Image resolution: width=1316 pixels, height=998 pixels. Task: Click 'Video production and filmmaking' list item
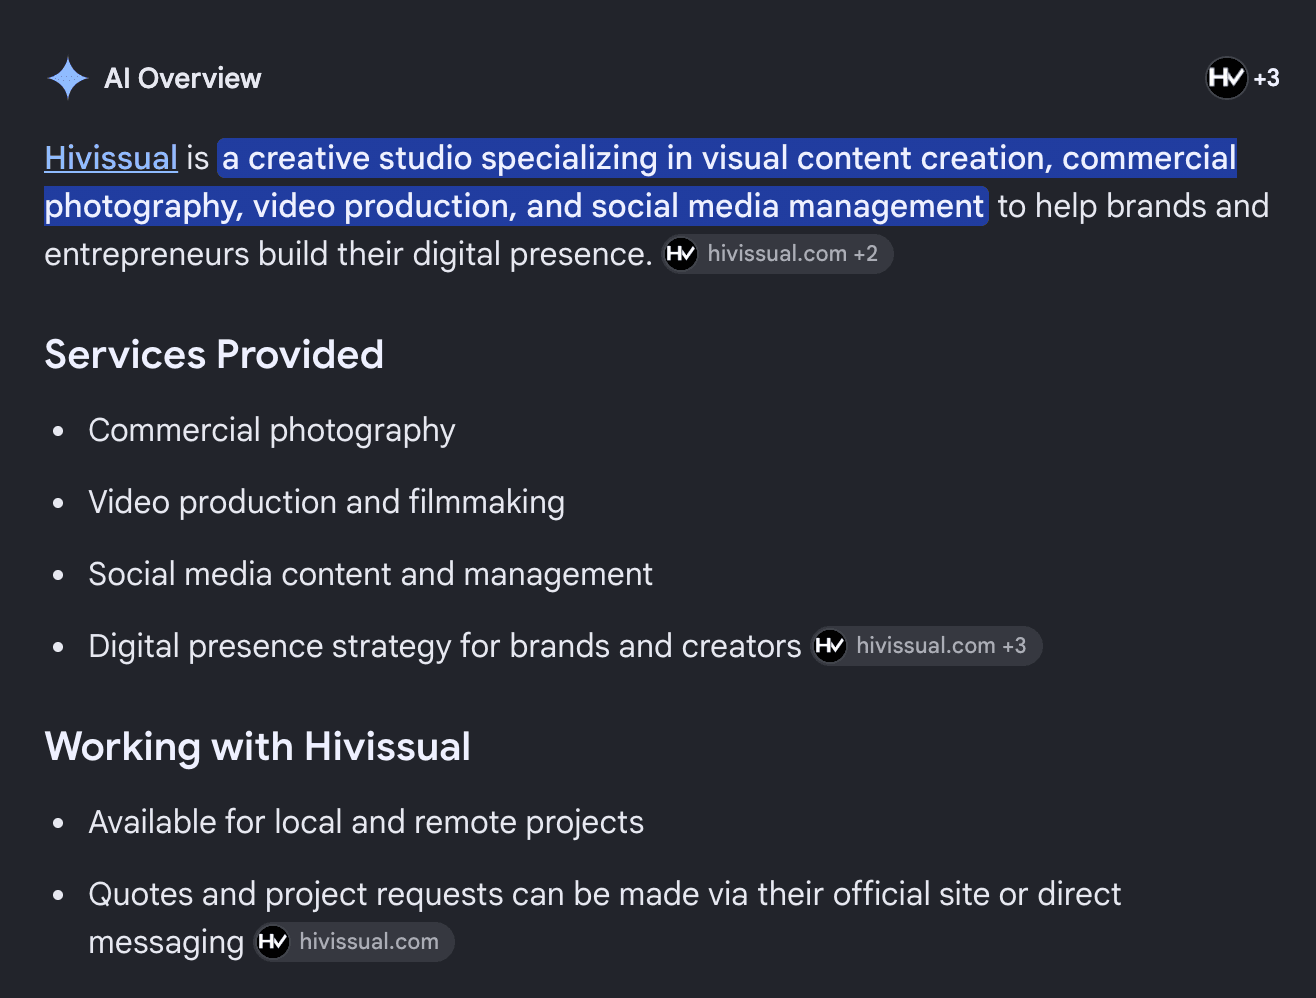click(327, 503)
